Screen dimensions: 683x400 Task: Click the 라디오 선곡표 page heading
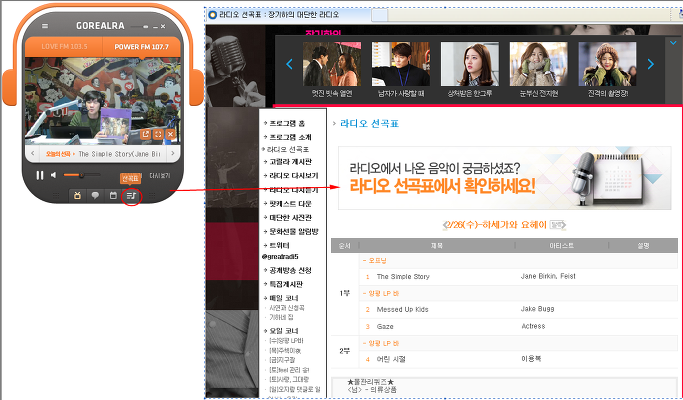369,124
